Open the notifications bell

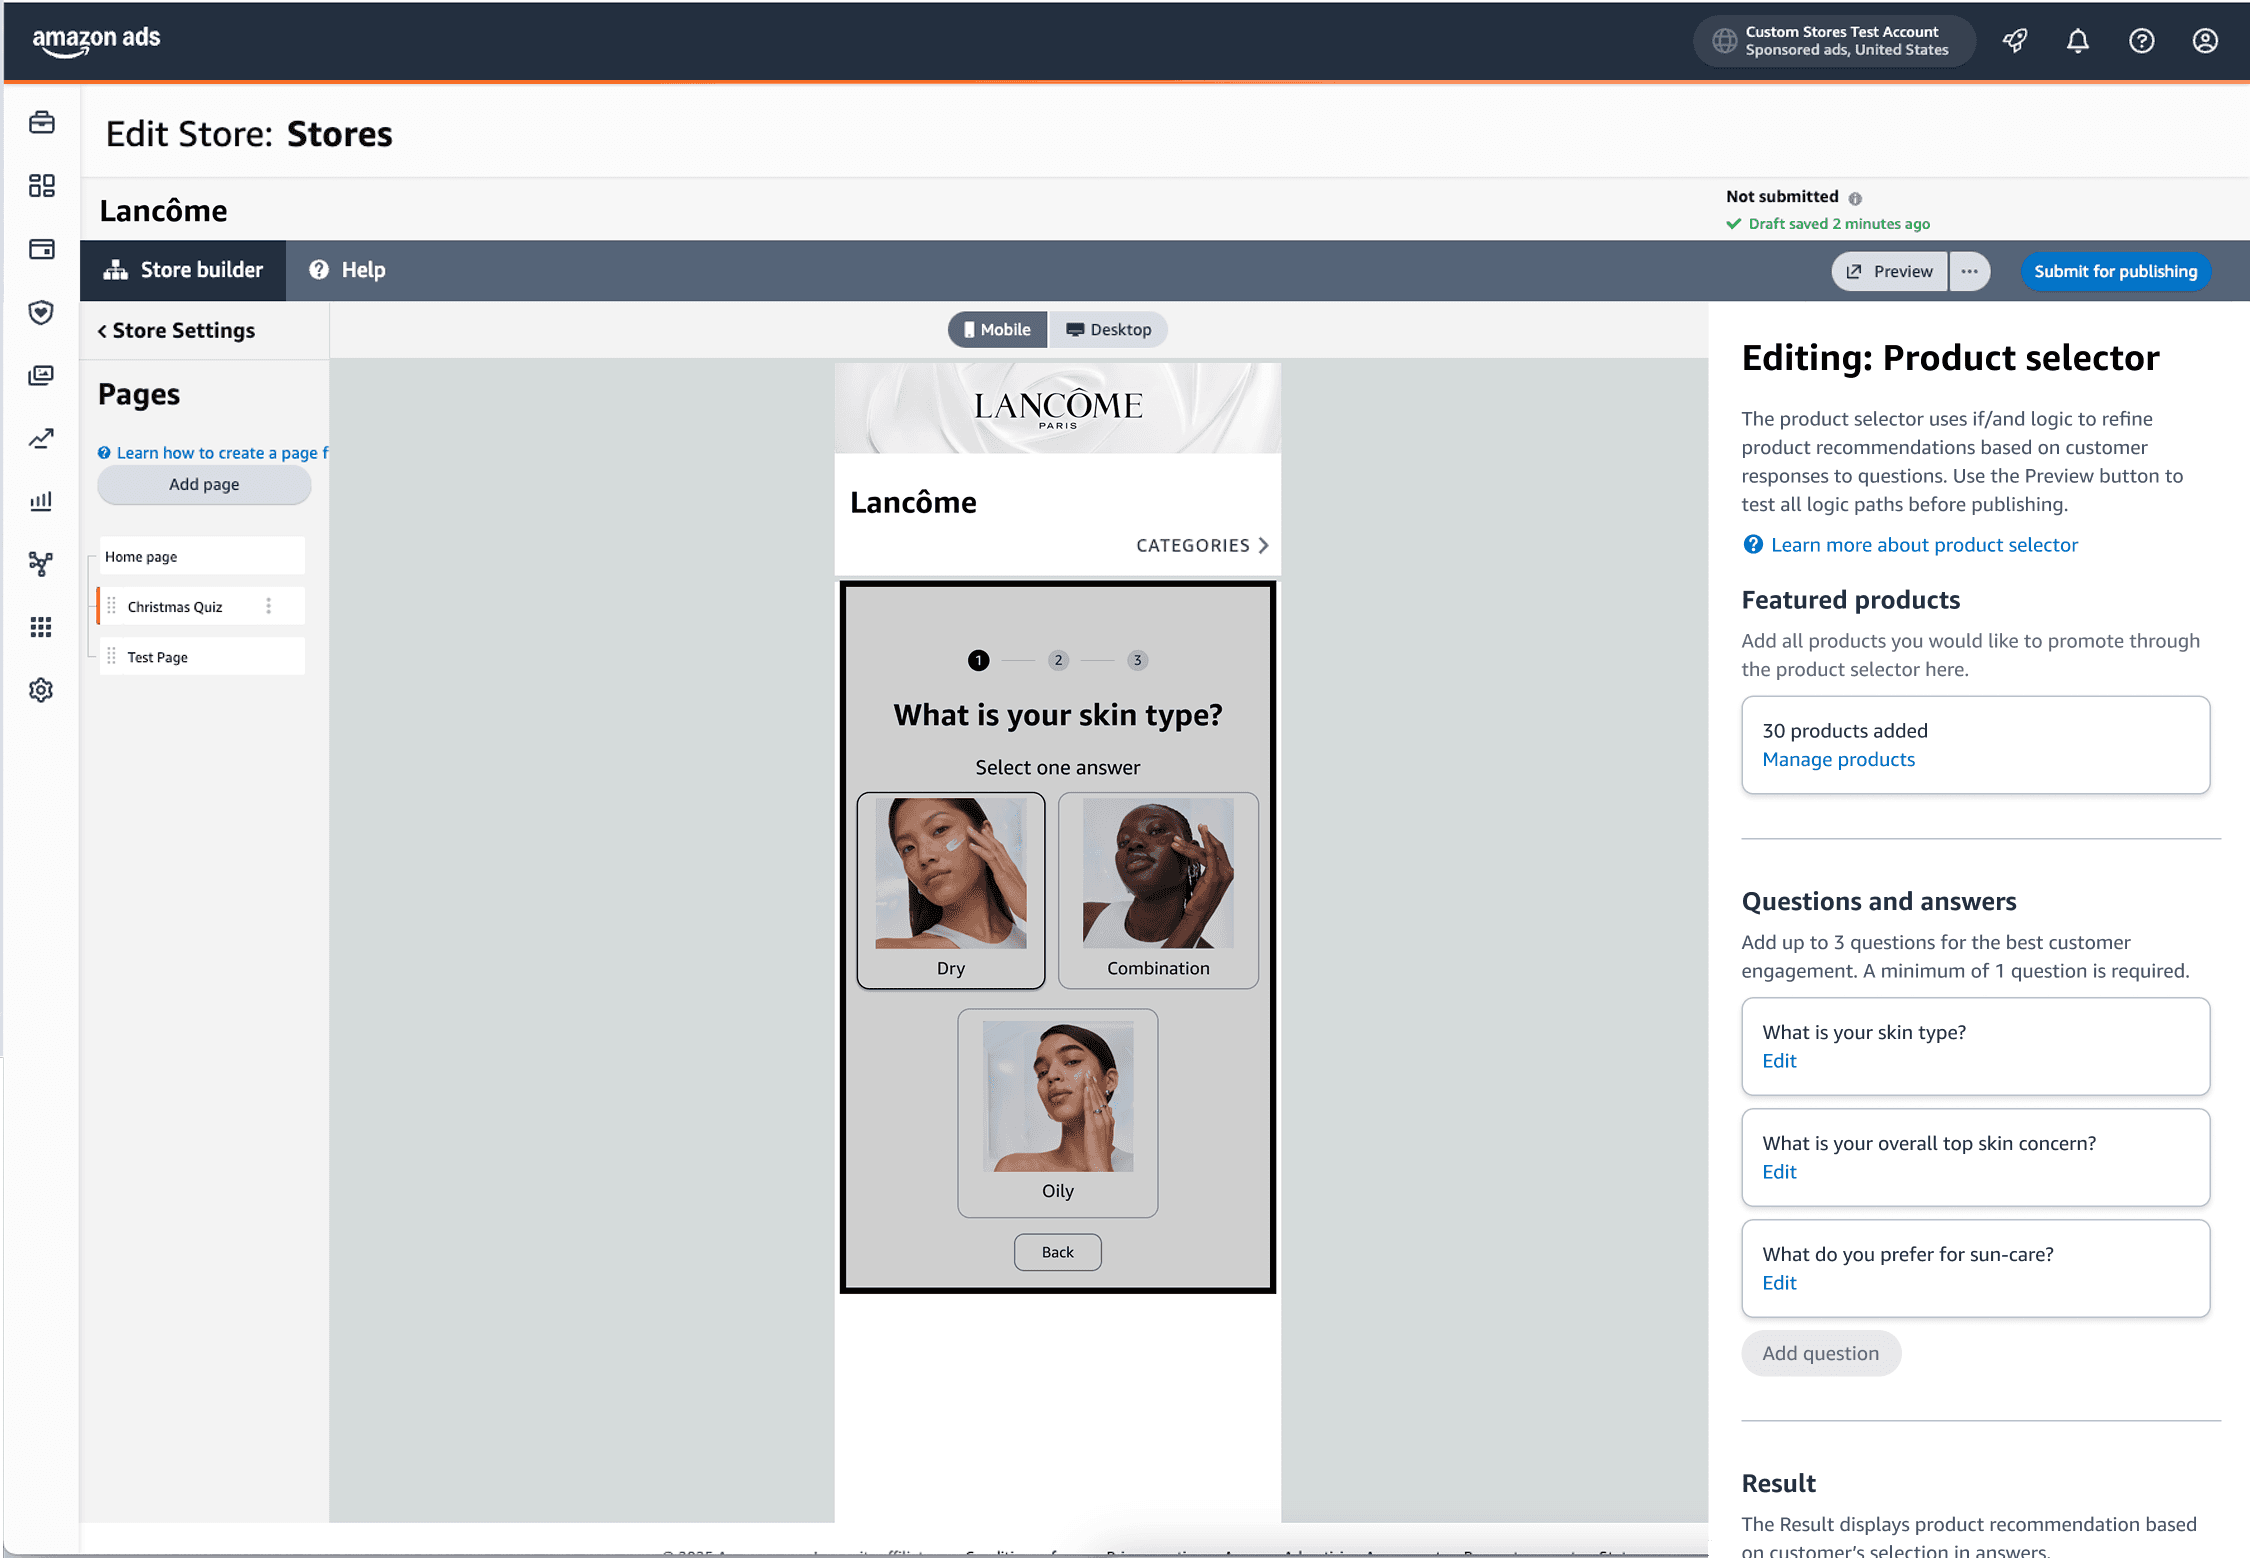[2078, 41]
